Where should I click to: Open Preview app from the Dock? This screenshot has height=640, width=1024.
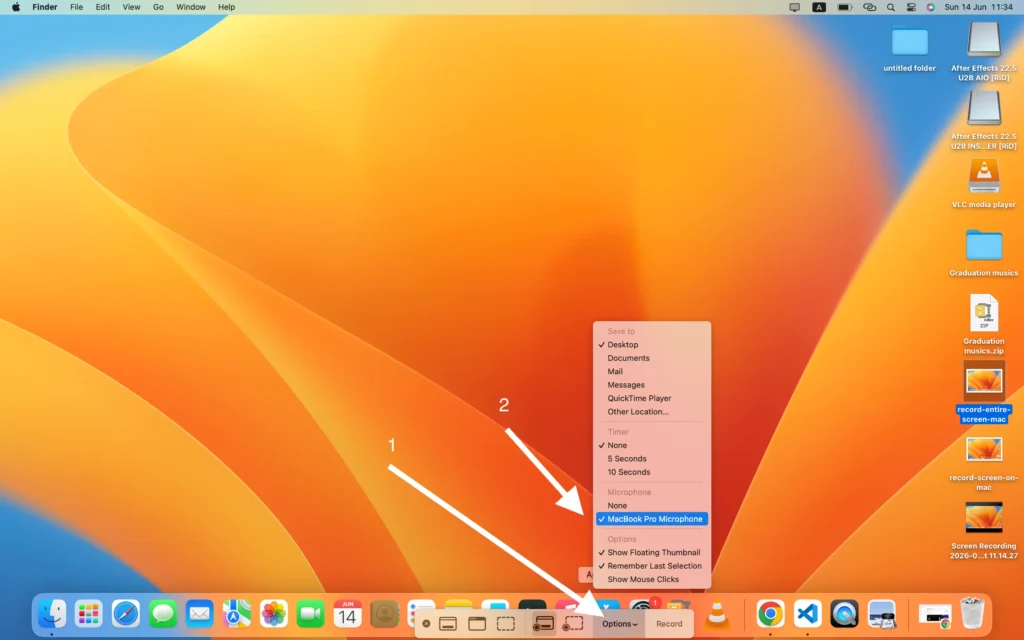click(x=882, y=614)
